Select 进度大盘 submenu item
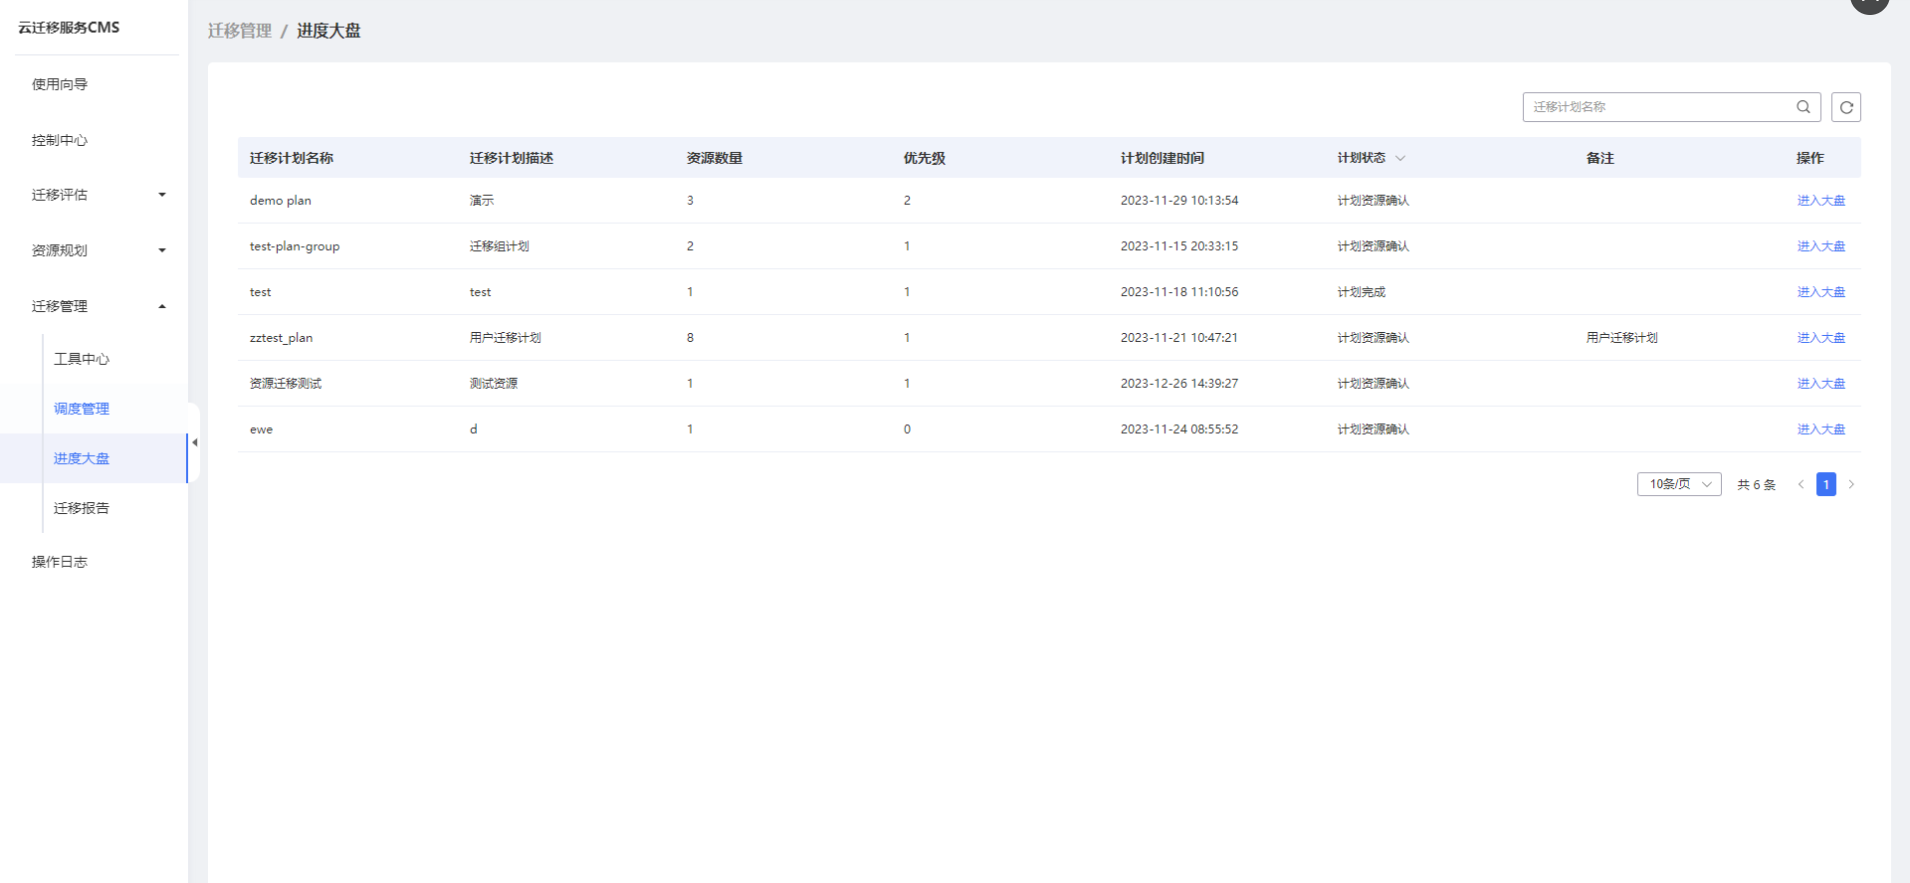This screenshot has height=883, width=1910. click(82, 458)
